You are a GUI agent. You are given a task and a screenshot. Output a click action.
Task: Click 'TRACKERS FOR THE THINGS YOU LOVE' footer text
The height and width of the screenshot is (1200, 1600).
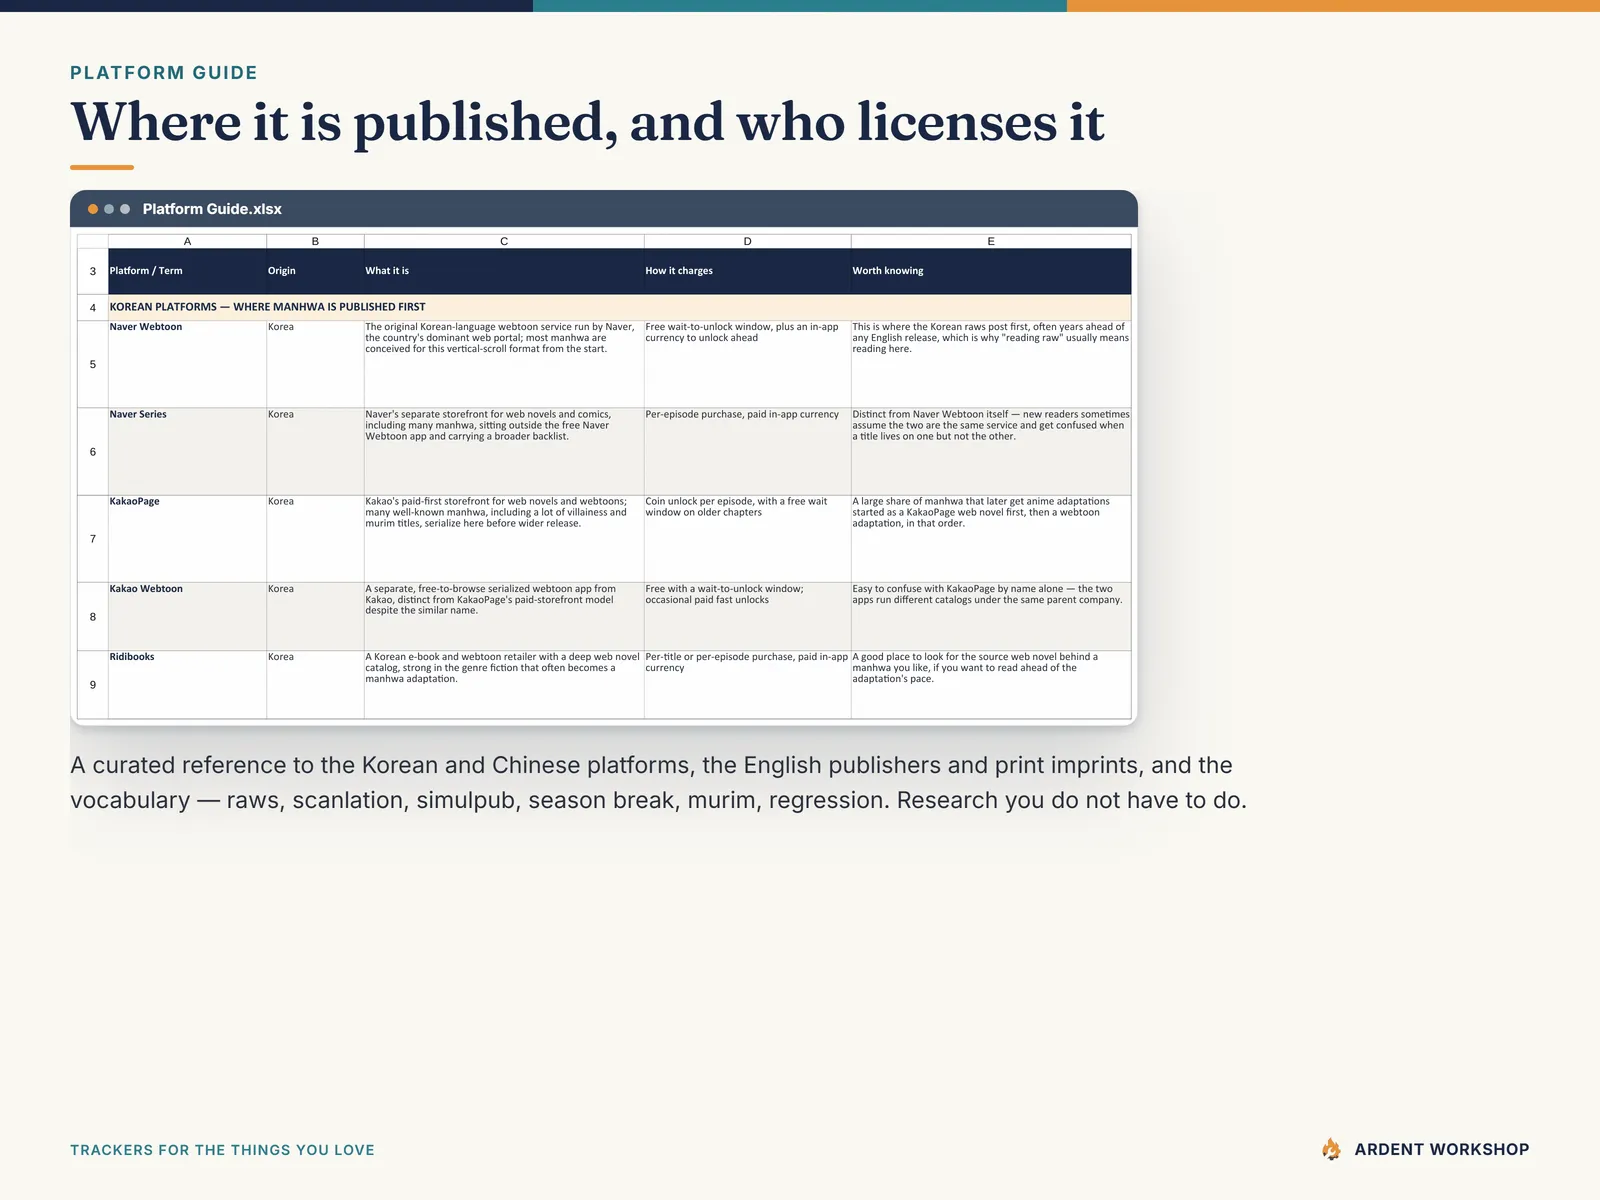coord(222,1150)
